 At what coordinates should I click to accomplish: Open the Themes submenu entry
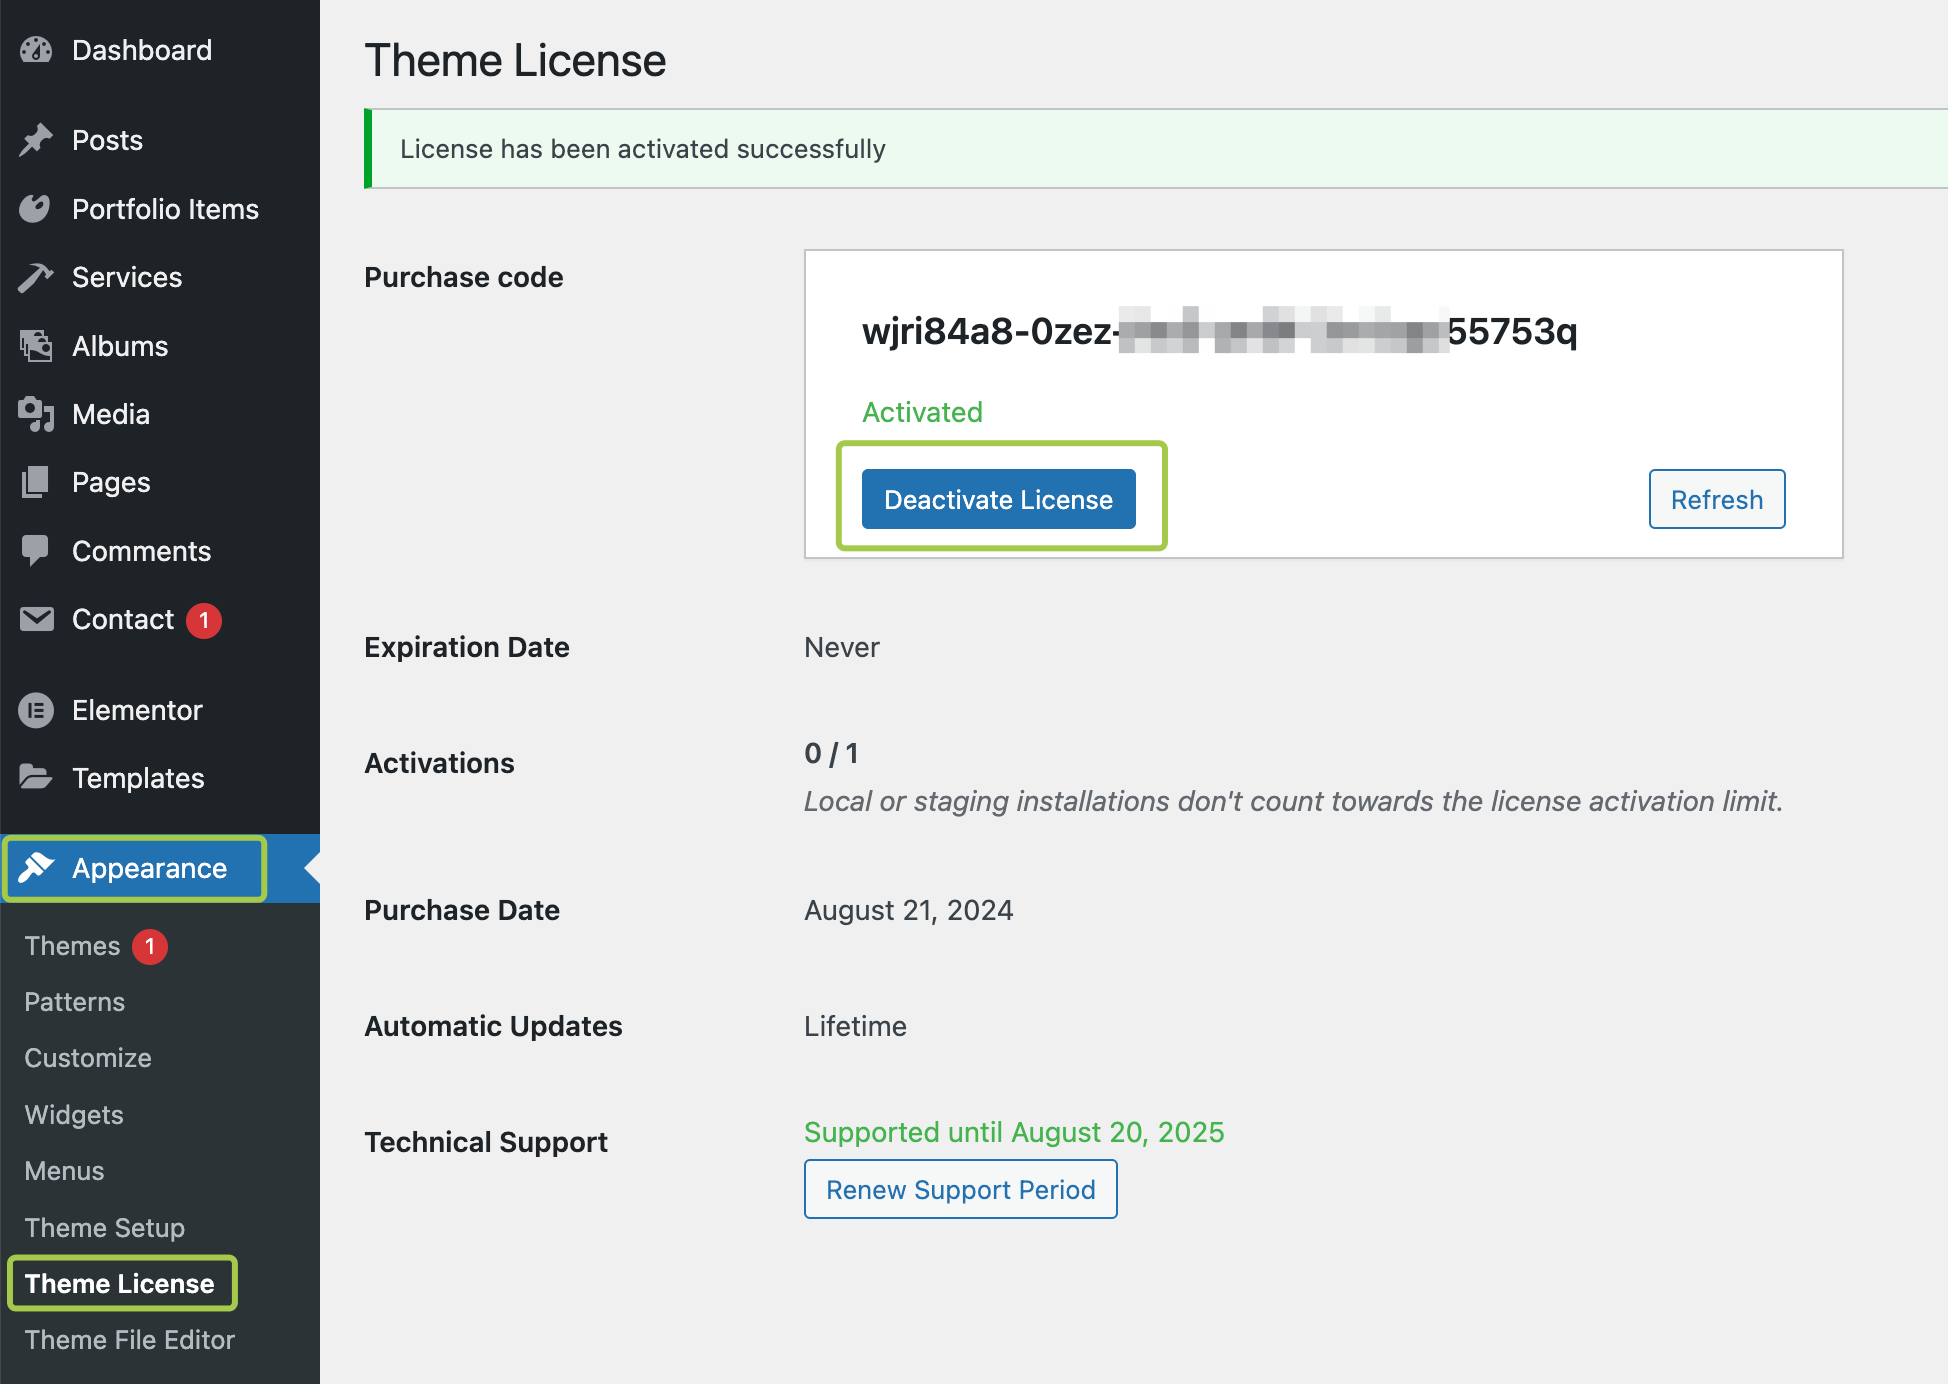(72, 946)
